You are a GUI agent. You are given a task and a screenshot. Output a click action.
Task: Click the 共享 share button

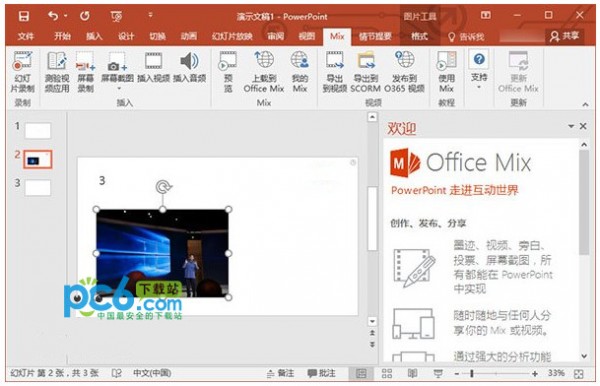[565, 36]
